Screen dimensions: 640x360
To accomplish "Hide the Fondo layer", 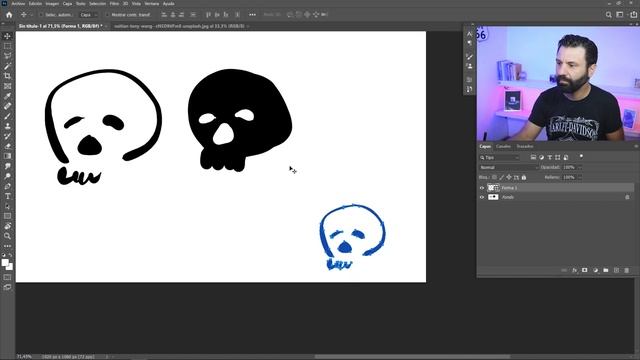I will (x=482, y=197).
